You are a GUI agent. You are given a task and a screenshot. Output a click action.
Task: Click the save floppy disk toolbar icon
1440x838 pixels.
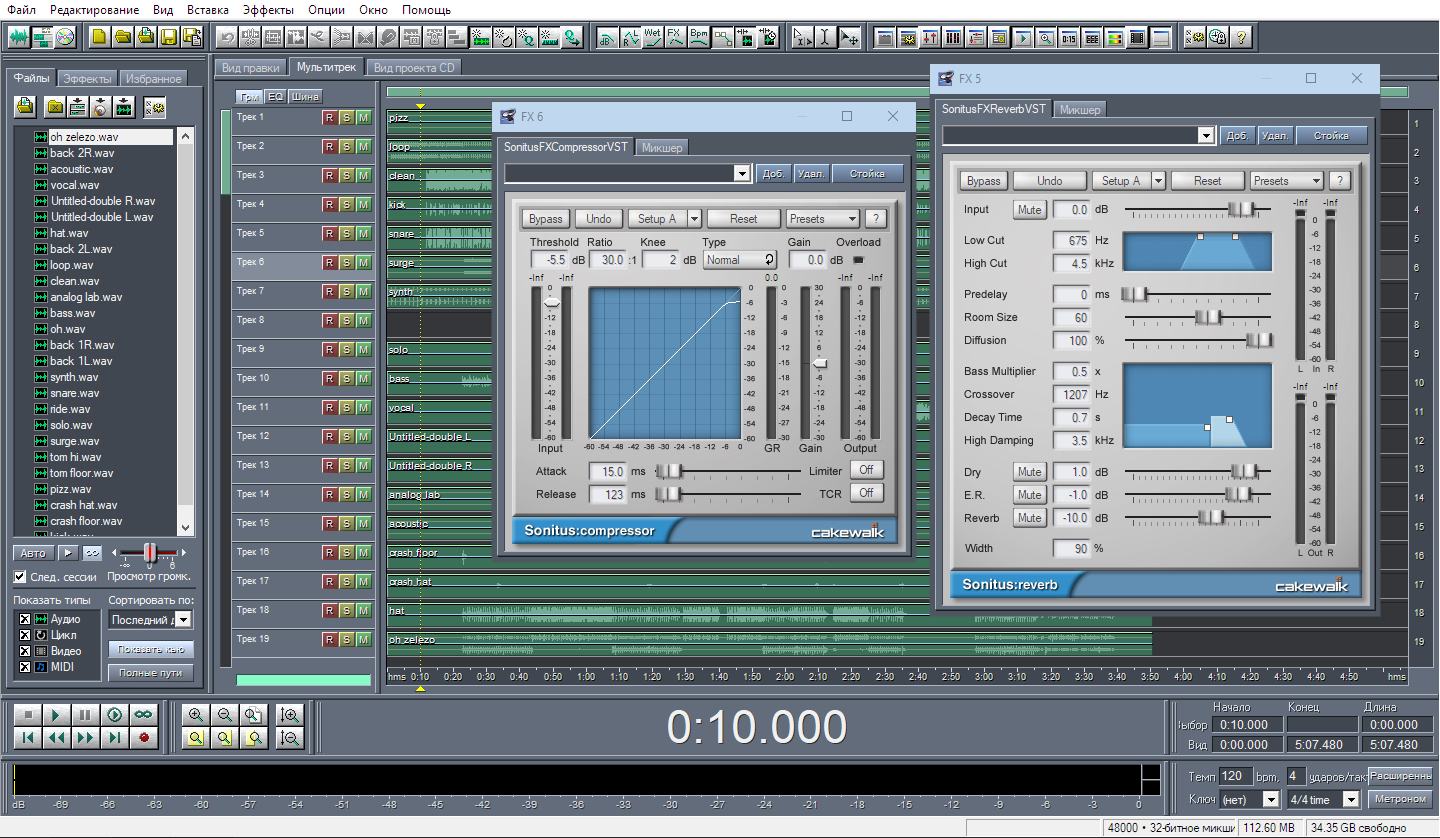coord(169,38)
